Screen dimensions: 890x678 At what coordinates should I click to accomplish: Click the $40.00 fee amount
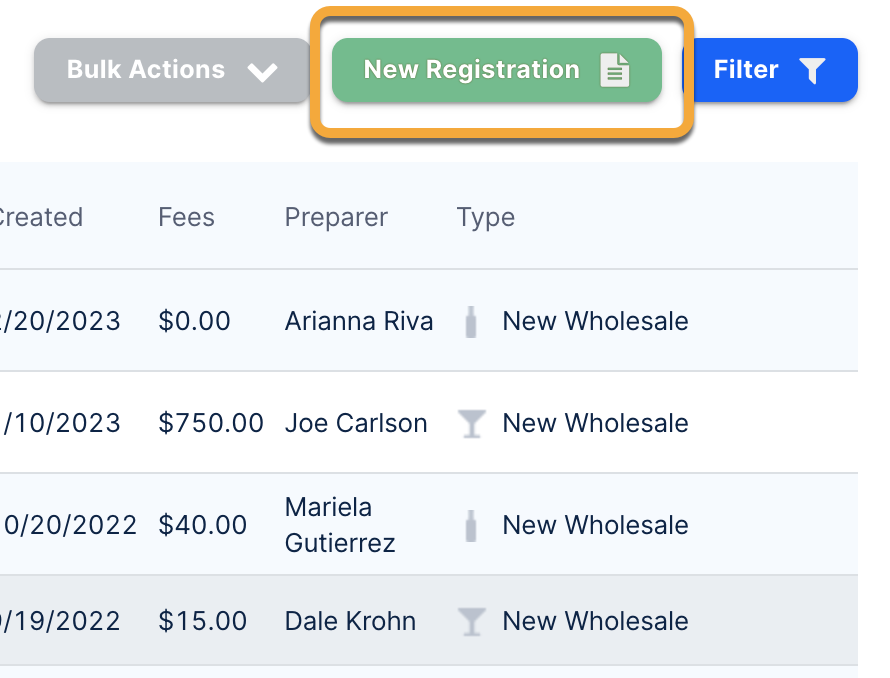[x=203, y=525]
